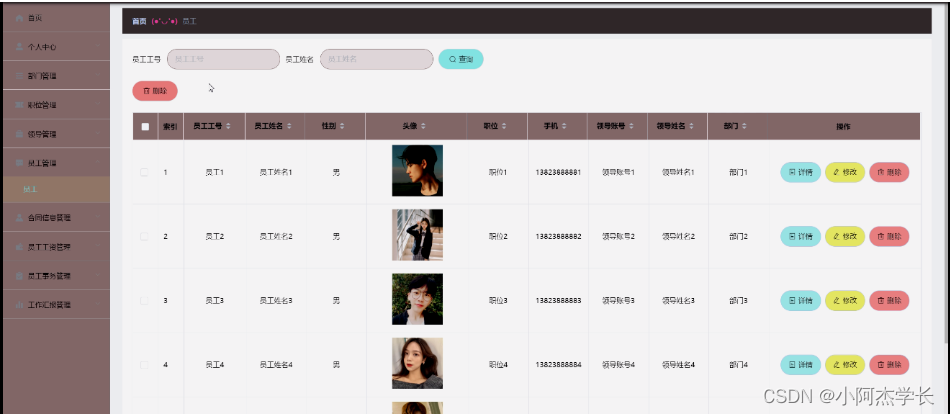Tick the select-all checkbox in table header

[145, 127]
